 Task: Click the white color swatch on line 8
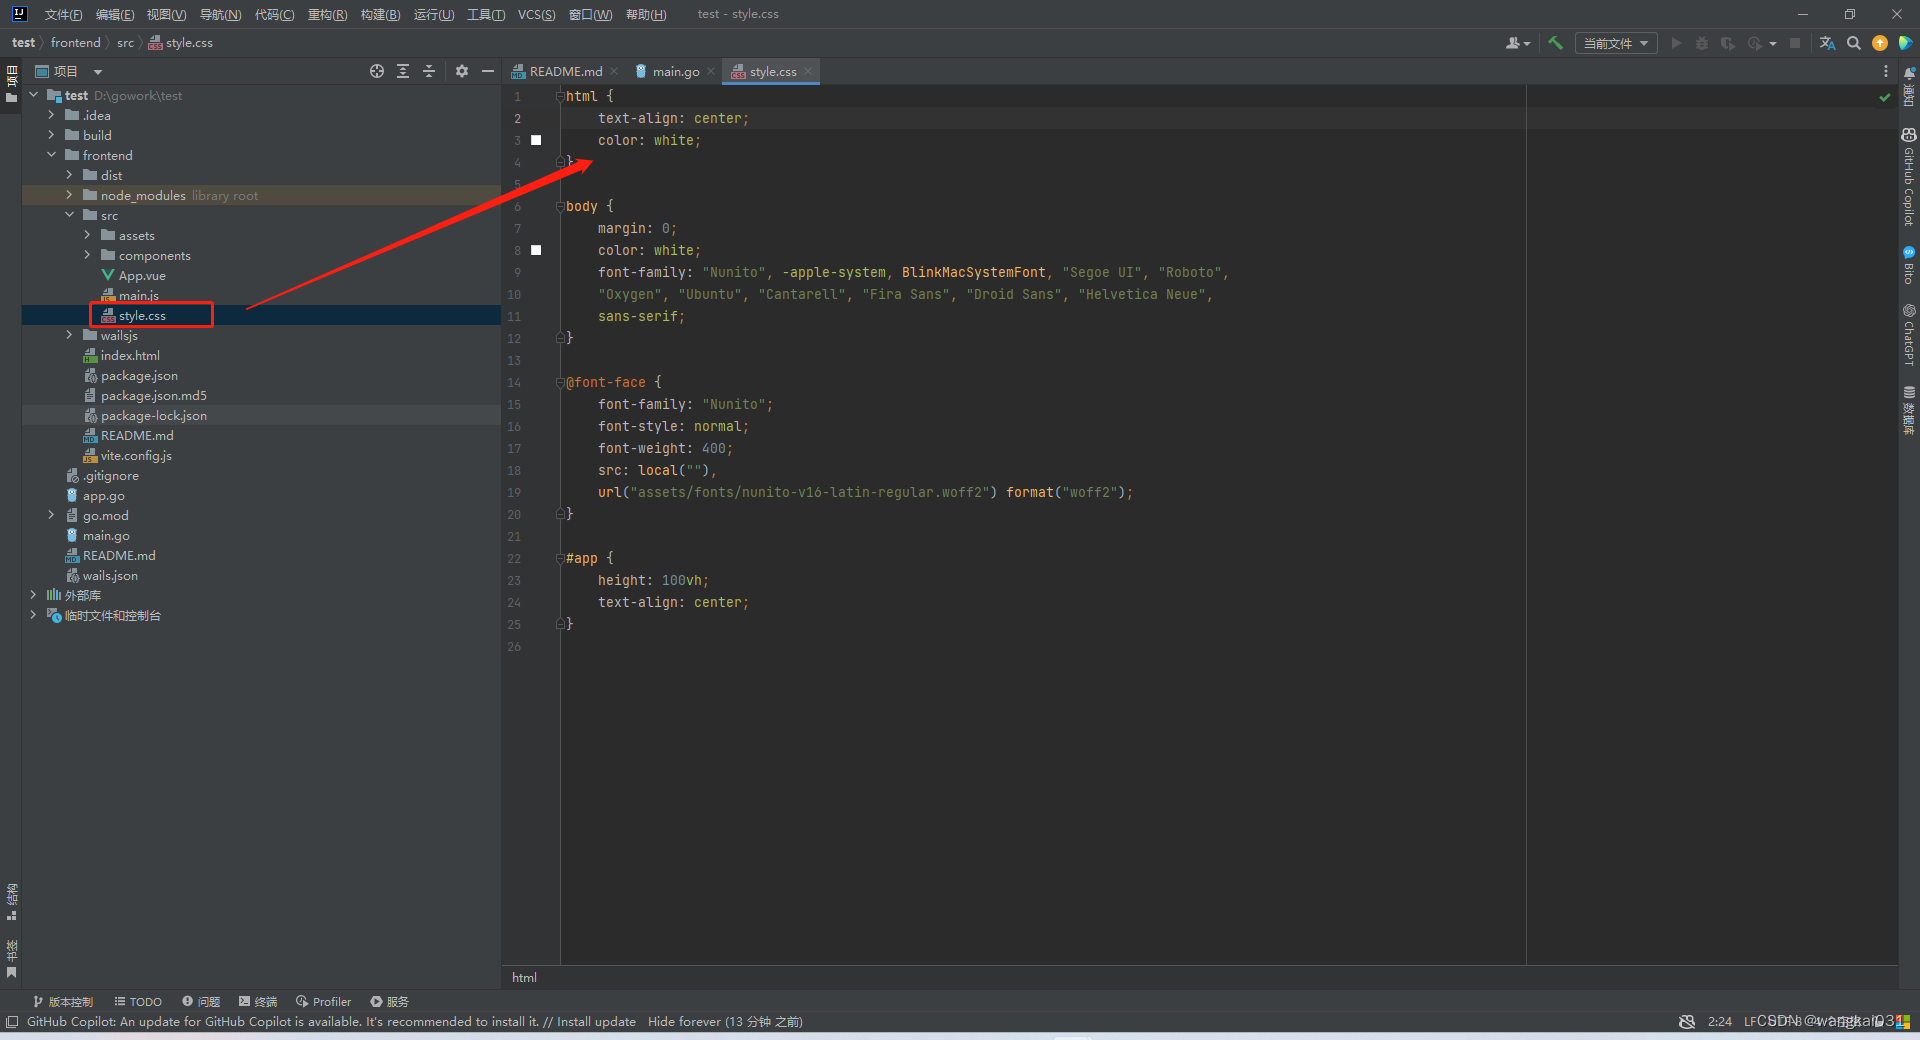point(536,250)
